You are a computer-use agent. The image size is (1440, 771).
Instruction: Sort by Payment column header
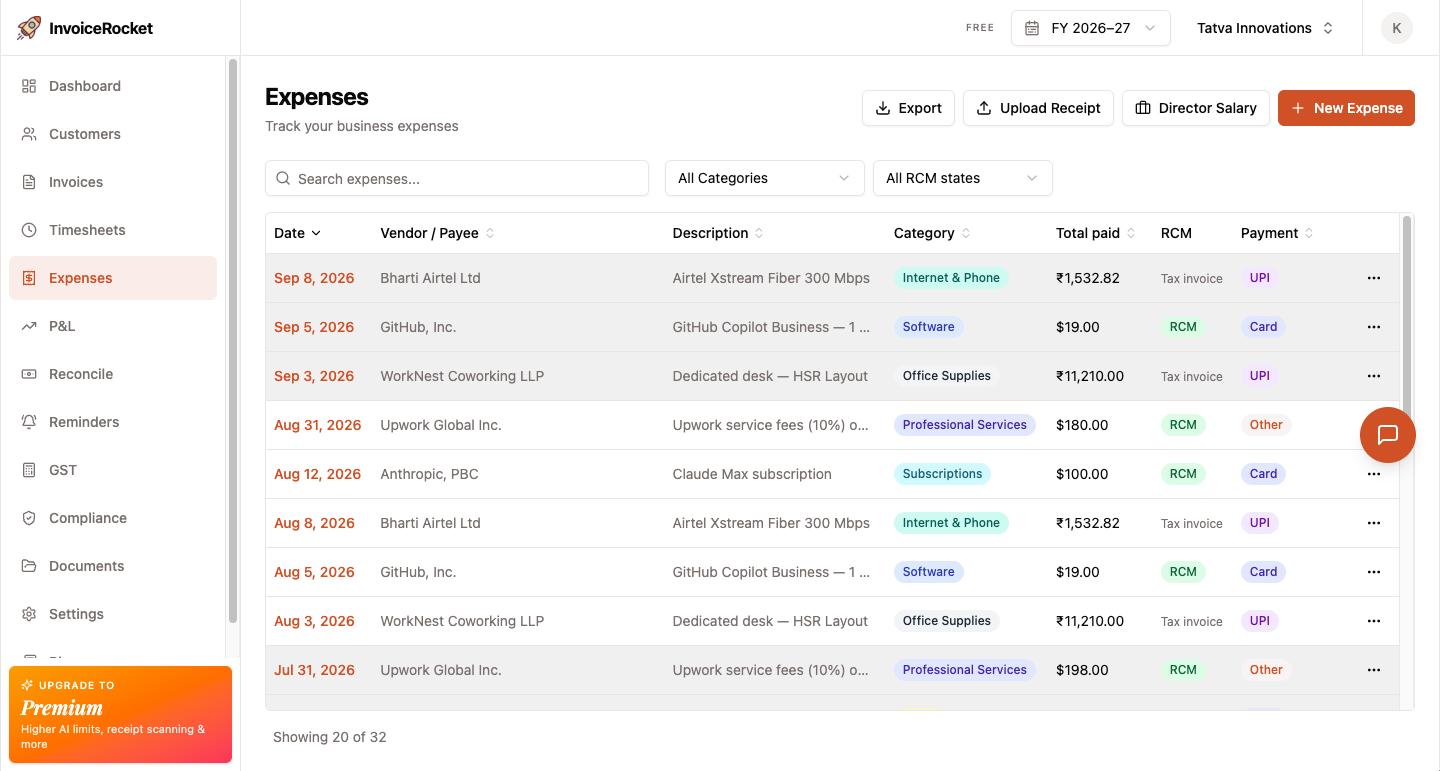point(1277,233)
